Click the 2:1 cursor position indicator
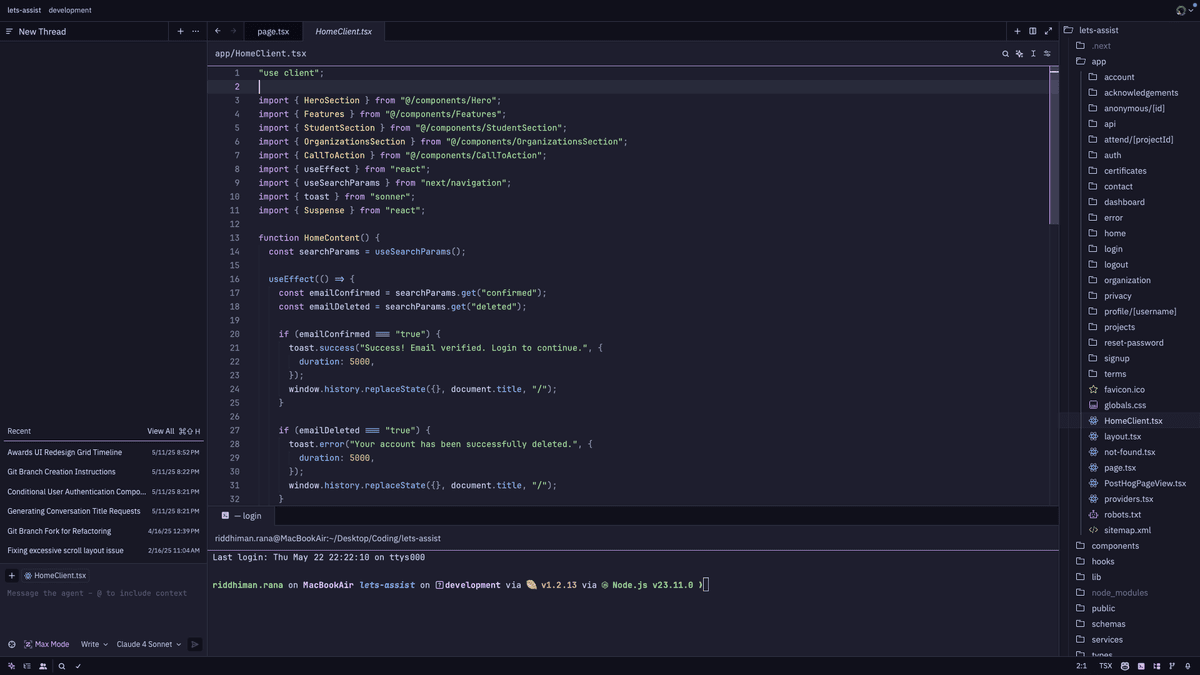This screenshot has height=675, width=1200. click(1081, 666)
